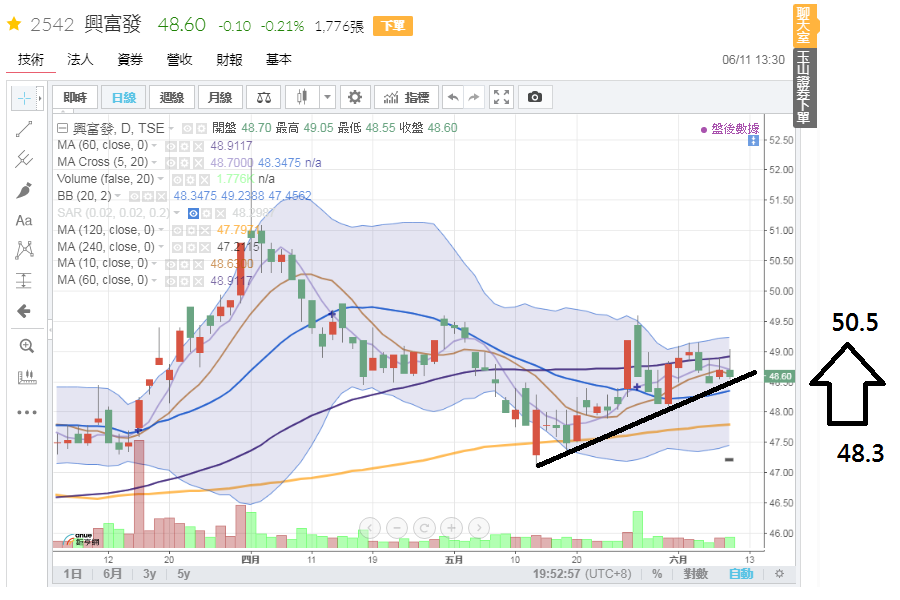The width and height of the screenshot is (900, 600).
Task: Take a chart snapshot with camera icon
Action: tap(534, 98)
